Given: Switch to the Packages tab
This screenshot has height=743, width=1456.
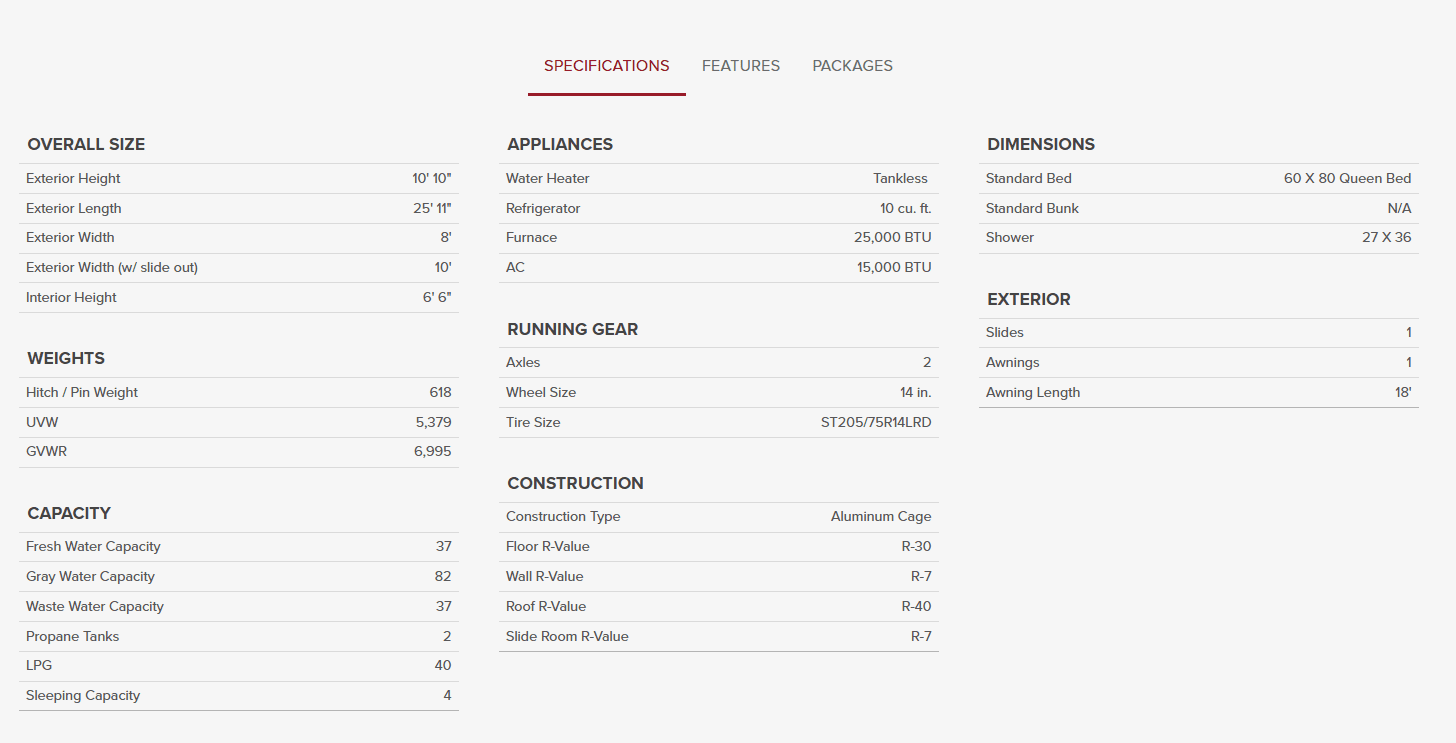Looking at the screenshot, I should pos(852,66).
